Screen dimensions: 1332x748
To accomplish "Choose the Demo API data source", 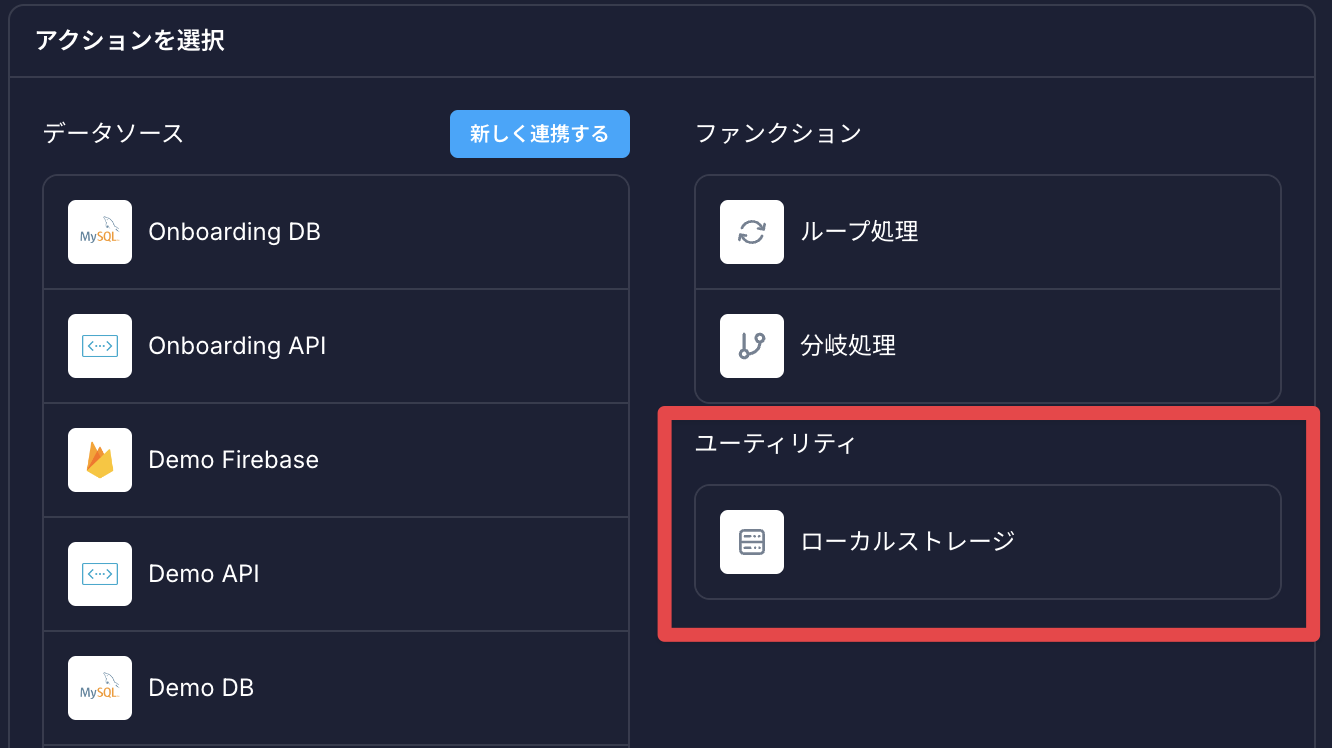I will tap(336, 574).
